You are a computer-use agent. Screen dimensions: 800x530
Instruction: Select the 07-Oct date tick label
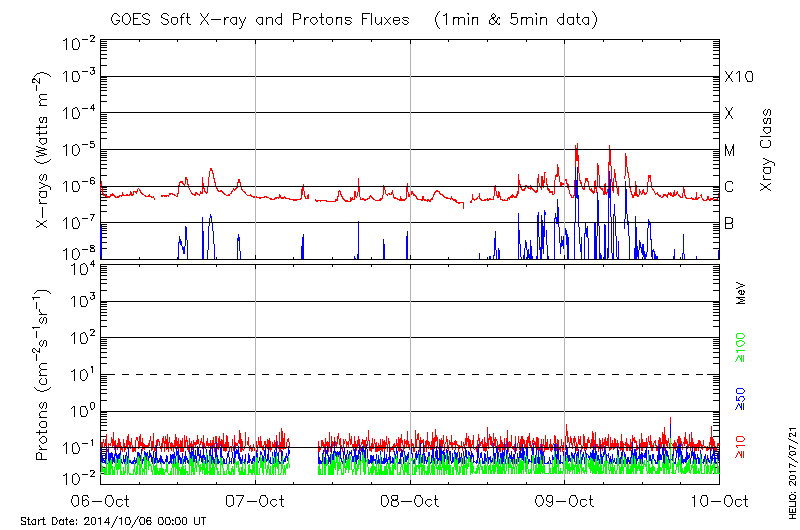256,500
